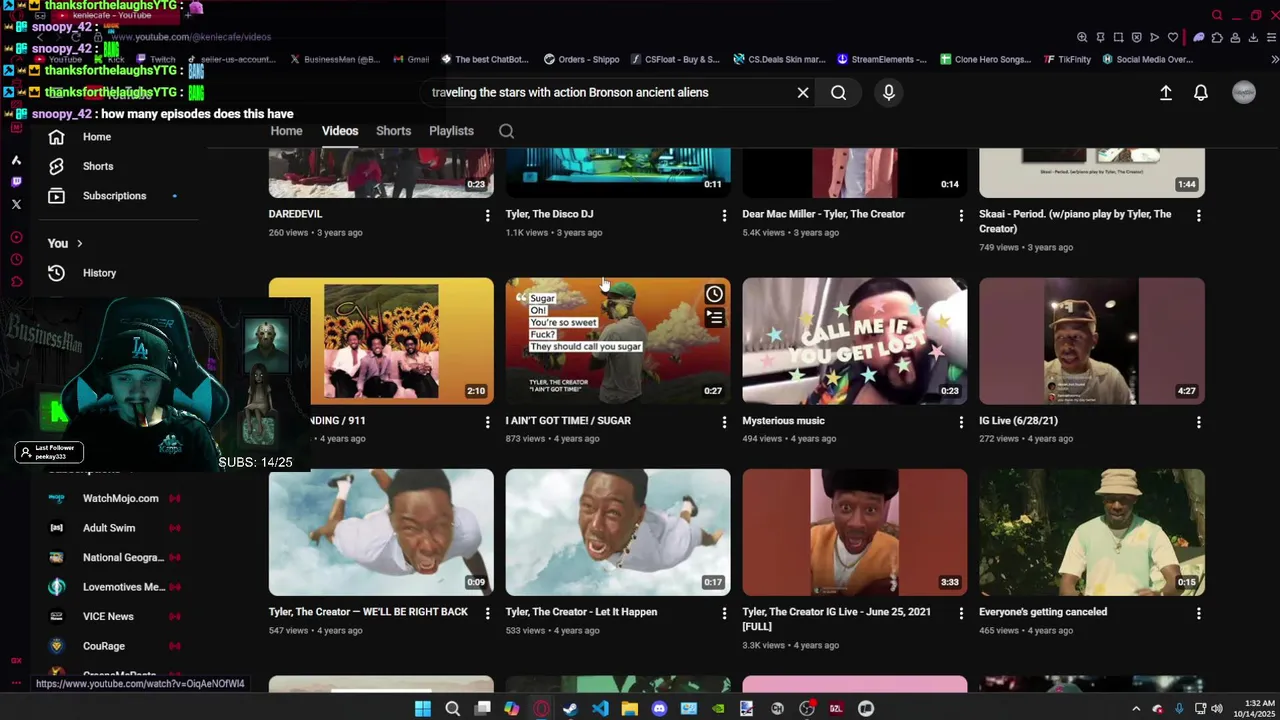Expand hidden system tray icons
Screen dimensions: 1280x720
[x=1136, y=709]
